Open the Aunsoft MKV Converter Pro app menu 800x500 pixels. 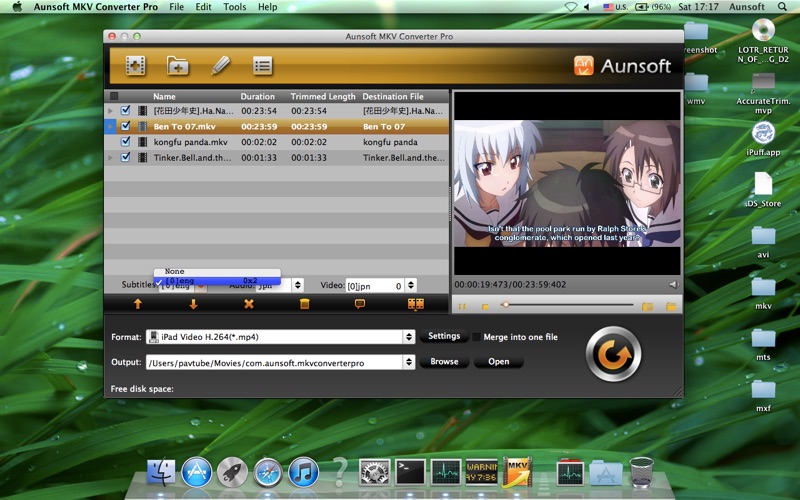(x=95, y=7)
